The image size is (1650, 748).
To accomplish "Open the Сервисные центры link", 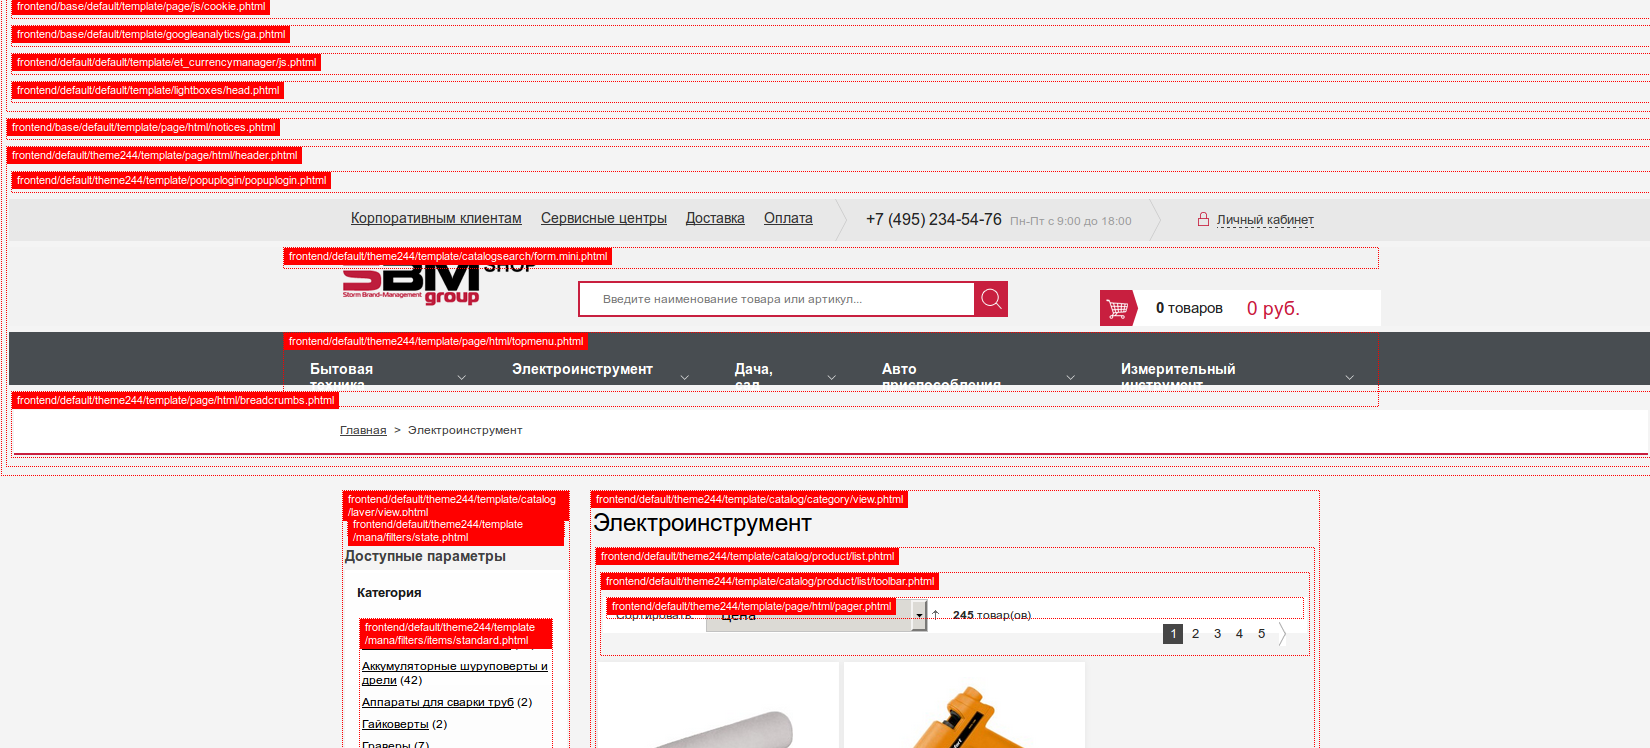I will point(604,218).
